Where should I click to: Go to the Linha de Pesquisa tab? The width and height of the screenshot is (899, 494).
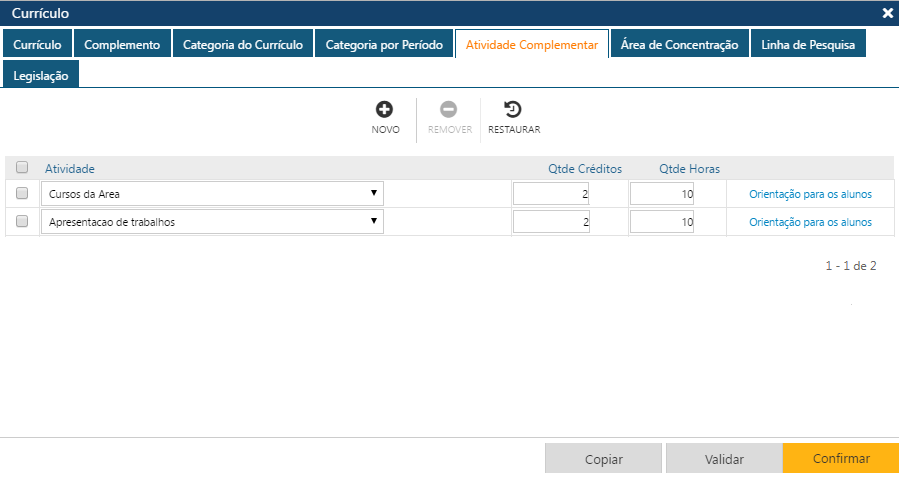[808, 45]
